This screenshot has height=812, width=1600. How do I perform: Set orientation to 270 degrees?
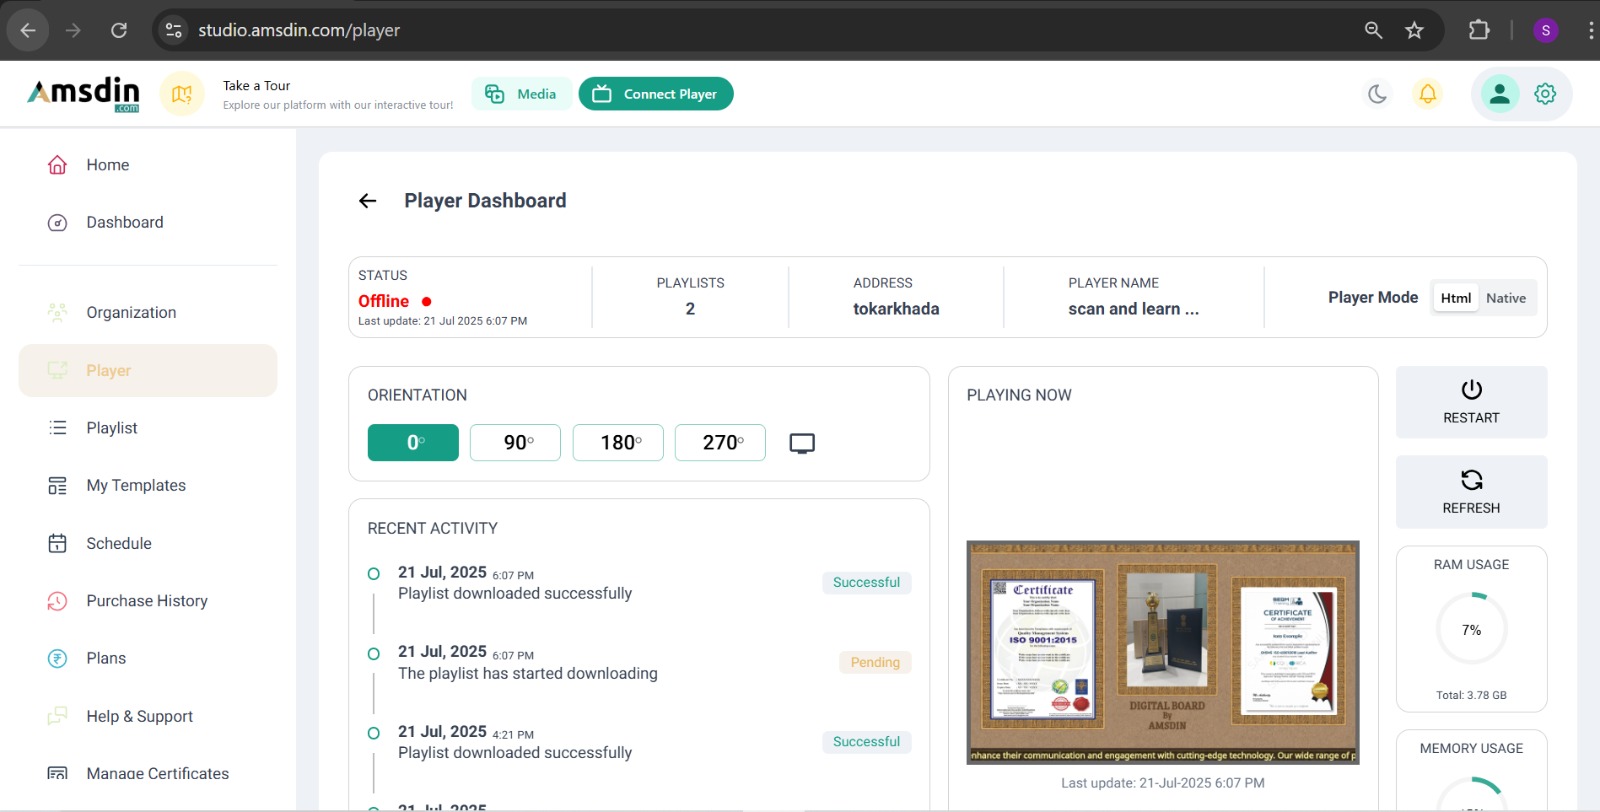pos(720,442)
